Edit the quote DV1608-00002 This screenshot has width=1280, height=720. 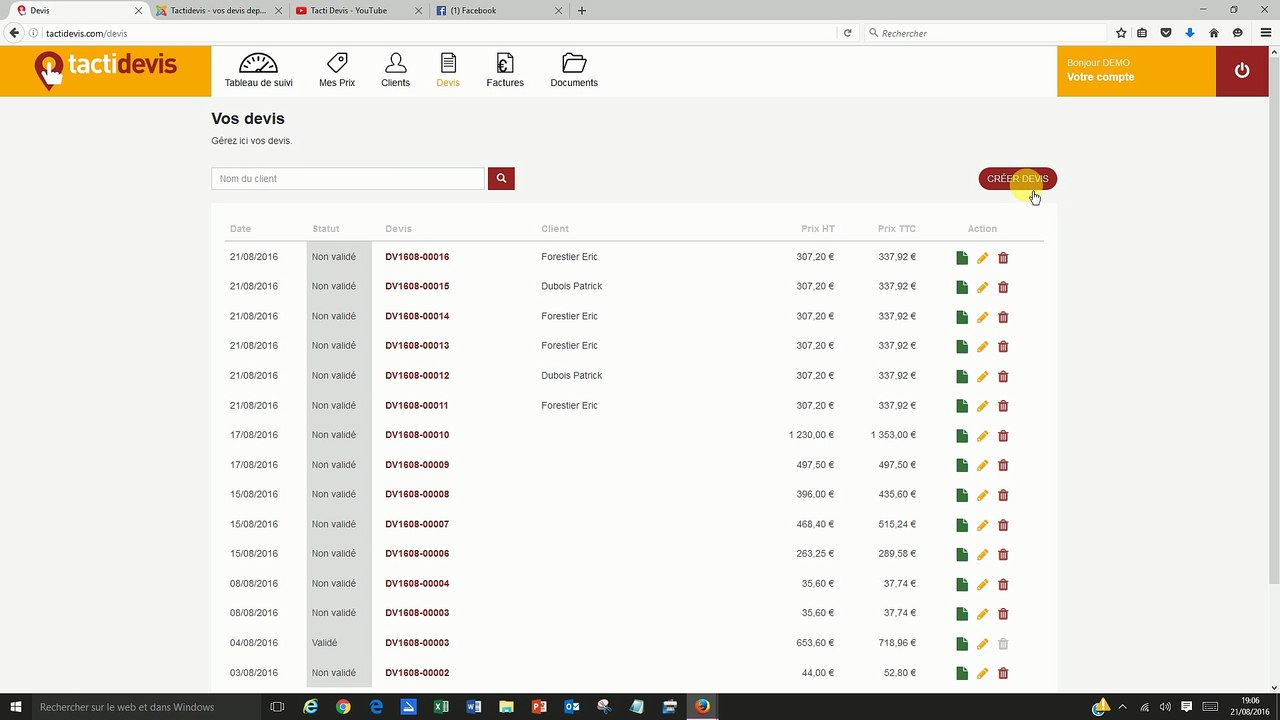(982, 673)
